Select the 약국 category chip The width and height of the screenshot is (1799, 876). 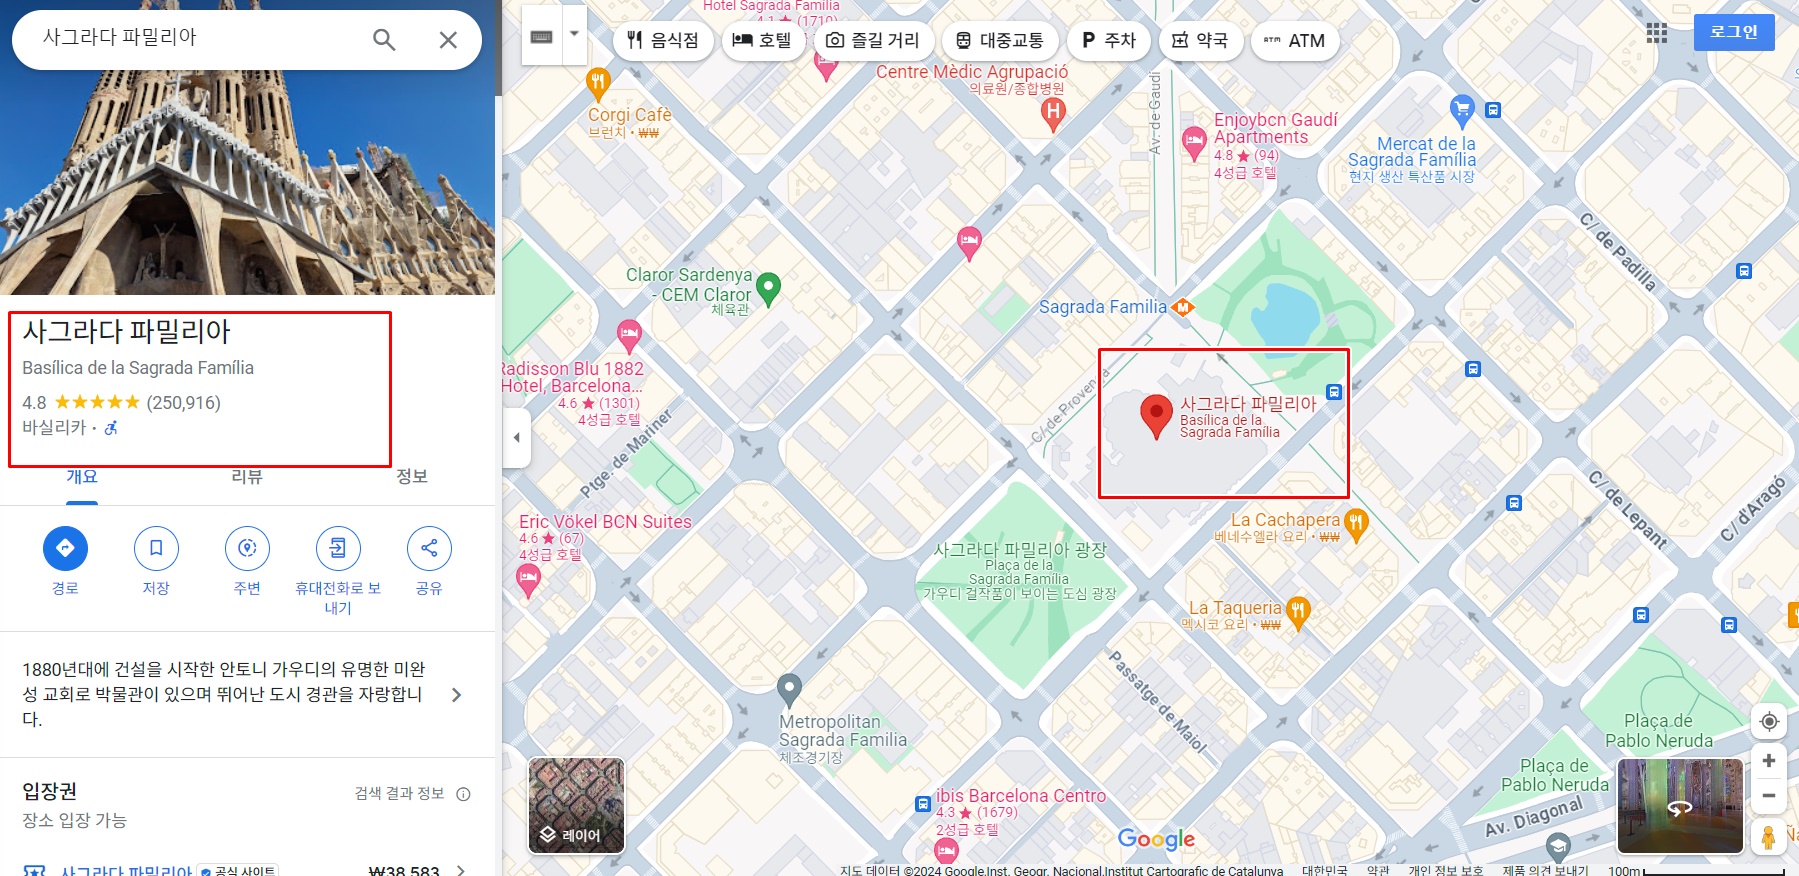click(x=1201, y=41)
